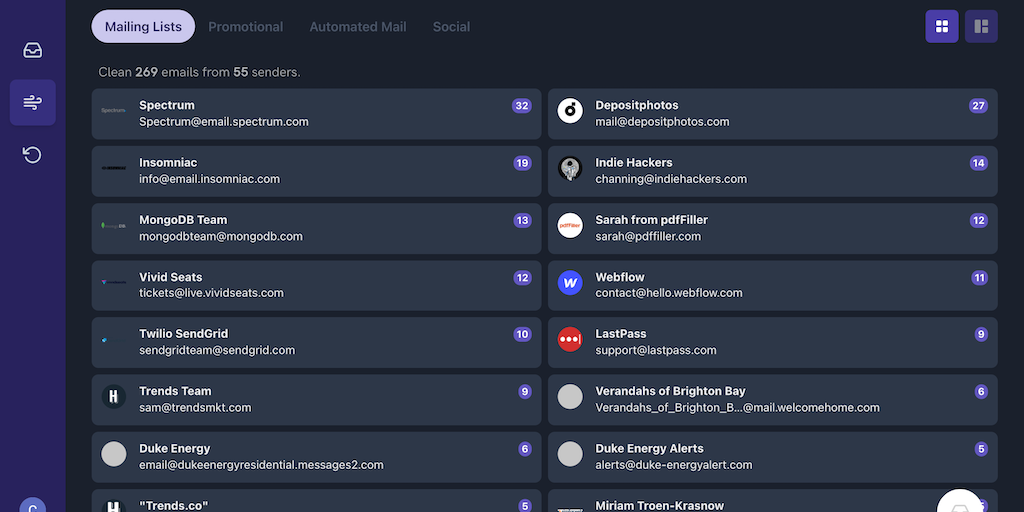Open the Insomniac sender card
Screen dimensions: 1024x512
point(316,171)
